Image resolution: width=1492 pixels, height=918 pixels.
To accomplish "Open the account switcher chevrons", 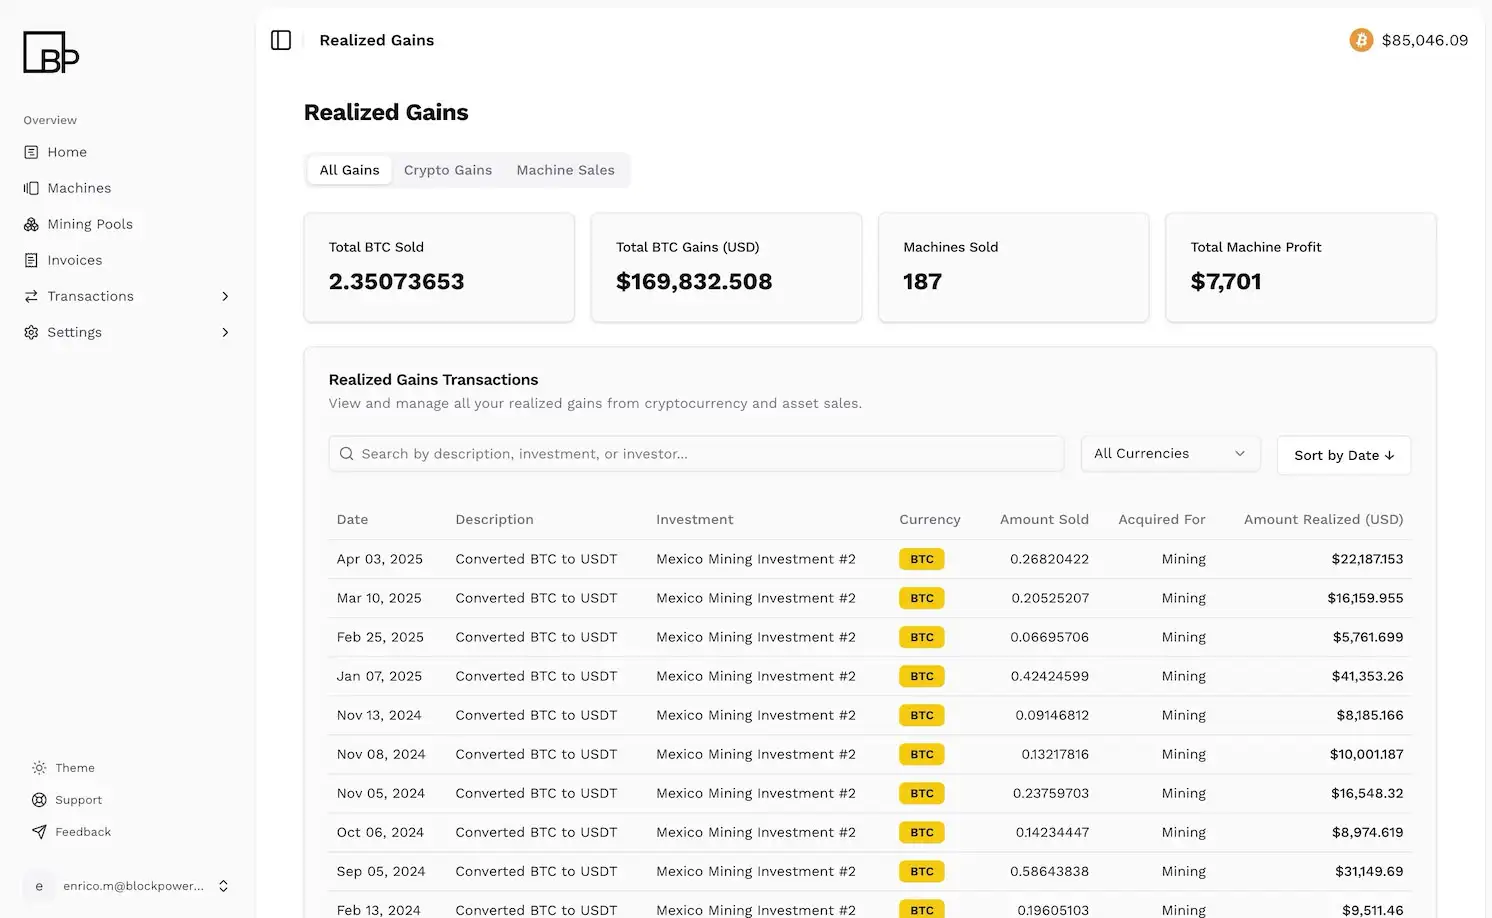I will click(223, 886).
